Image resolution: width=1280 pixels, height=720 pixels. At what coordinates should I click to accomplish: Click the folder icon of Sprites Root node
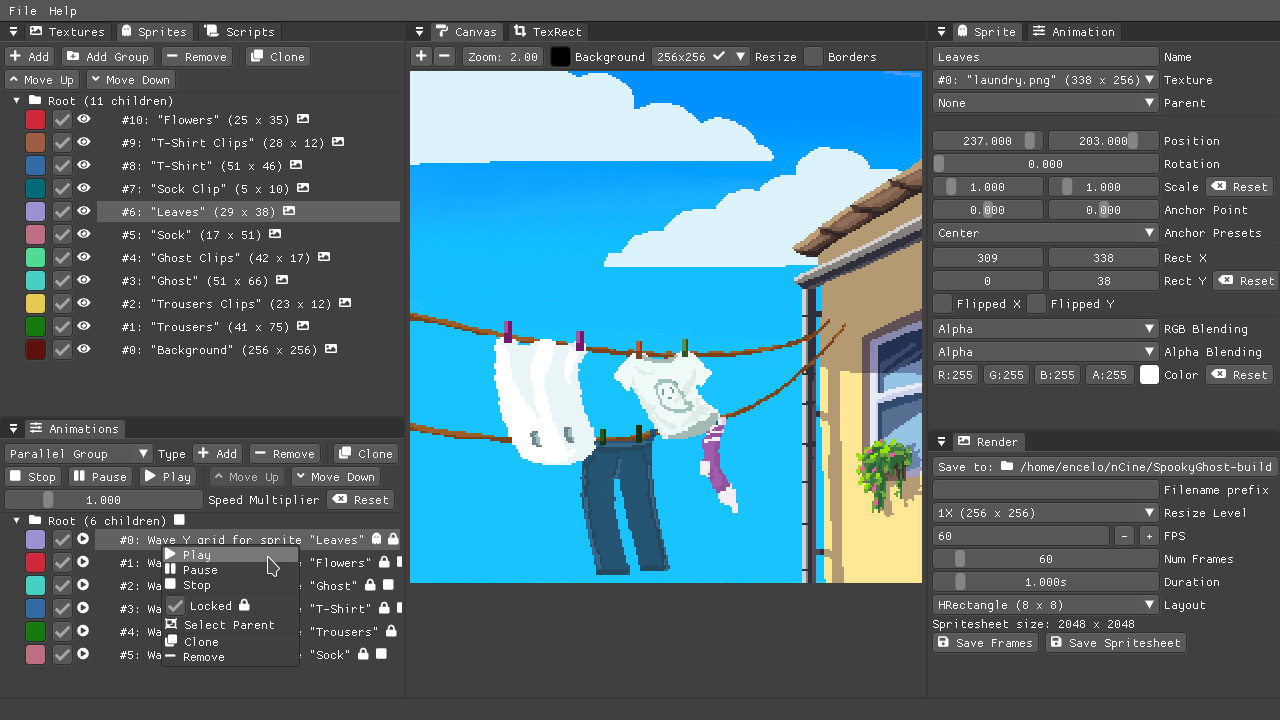[x=35, y=101]
